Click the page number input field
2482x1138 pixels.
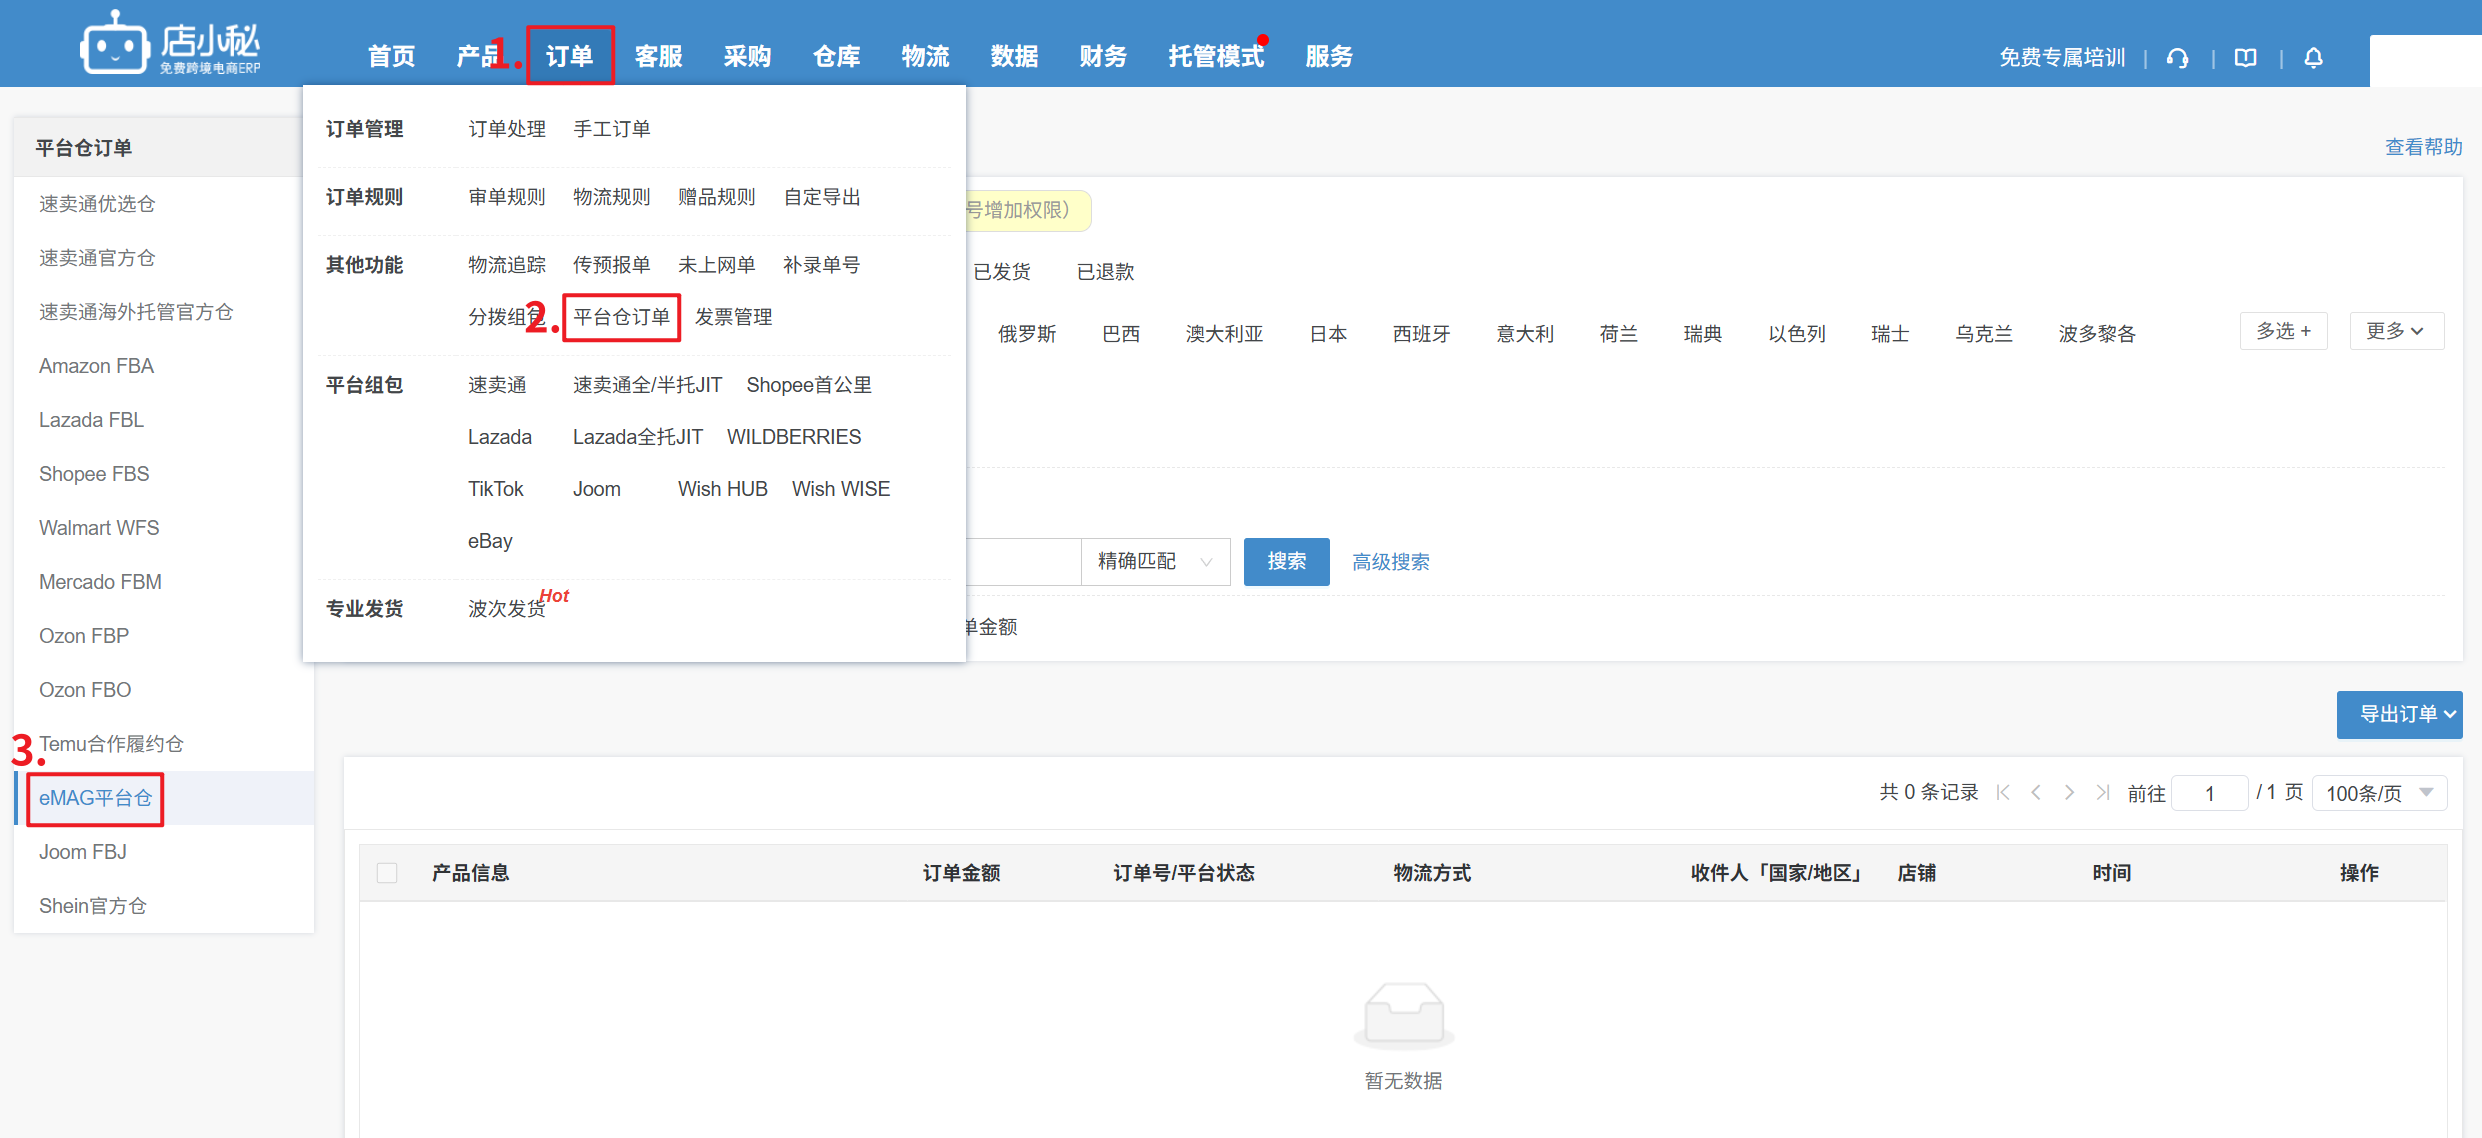click(x=2210, y=793)
